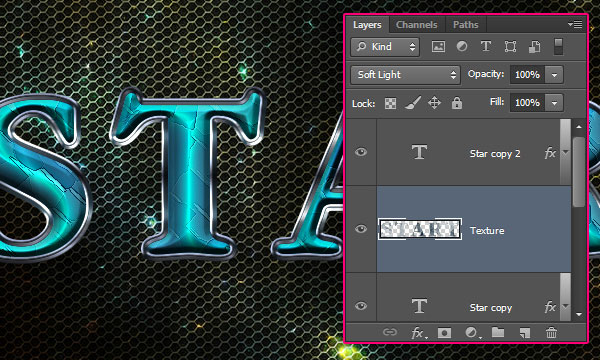Lock all padlock icon
This screenshot has height=360, width=600.
457,103
